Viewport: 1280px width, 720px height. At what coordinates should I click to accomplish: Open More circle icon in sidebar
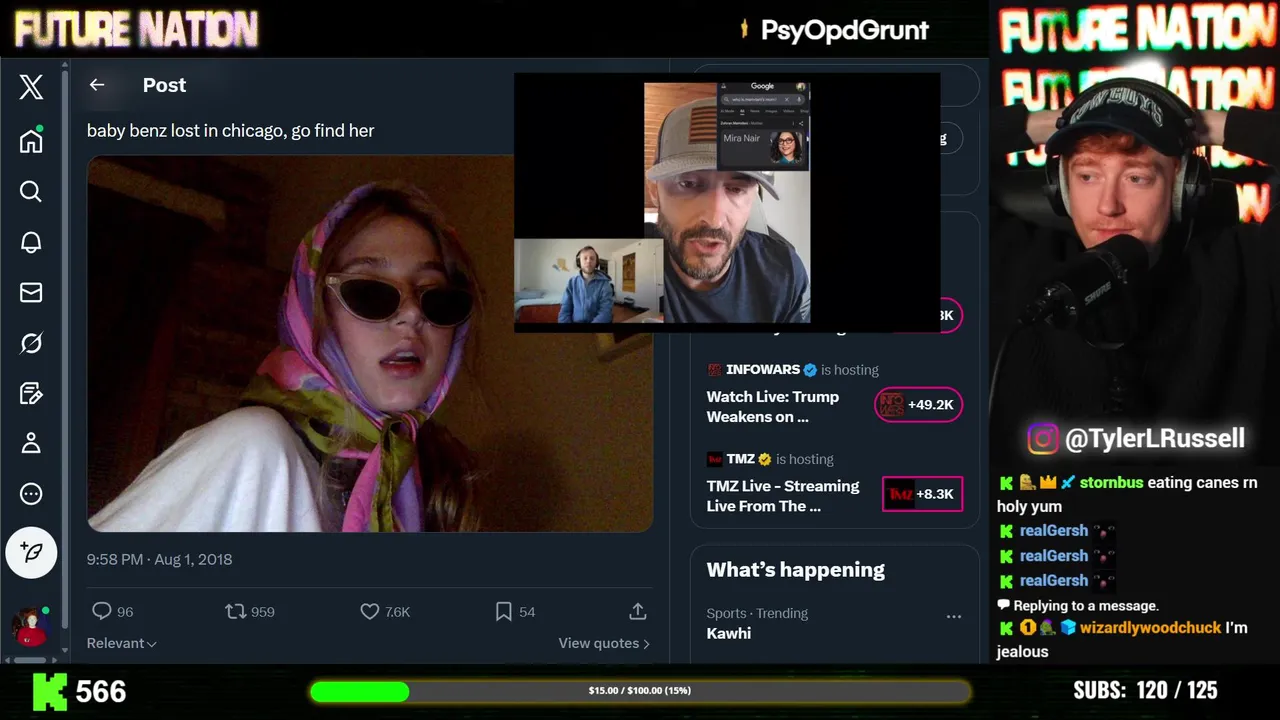pos(31,494)
